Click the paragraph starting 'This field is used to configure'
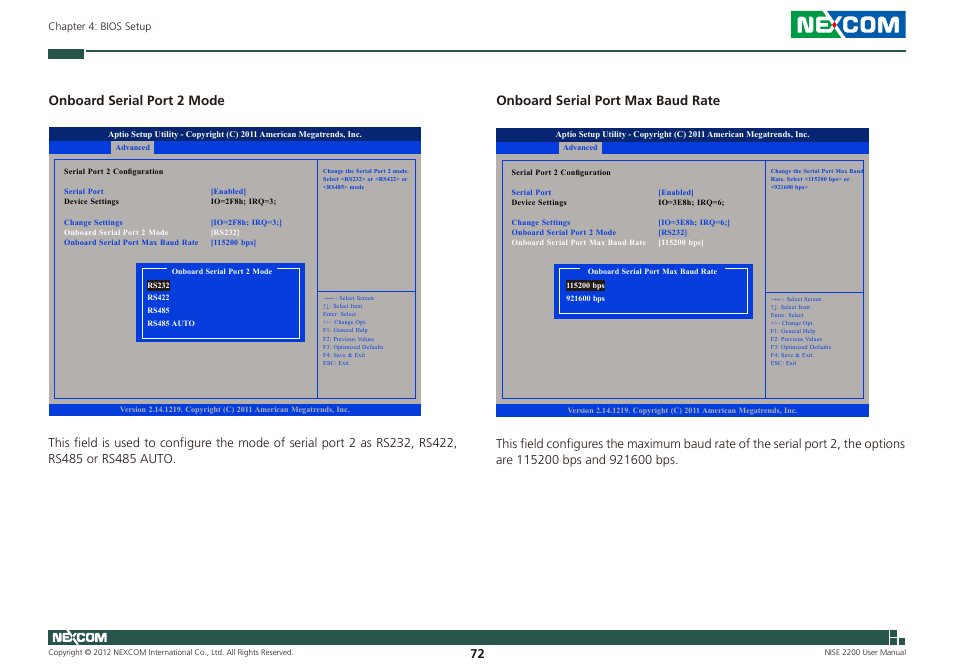The image size is (954, 672). pos(252,451)
